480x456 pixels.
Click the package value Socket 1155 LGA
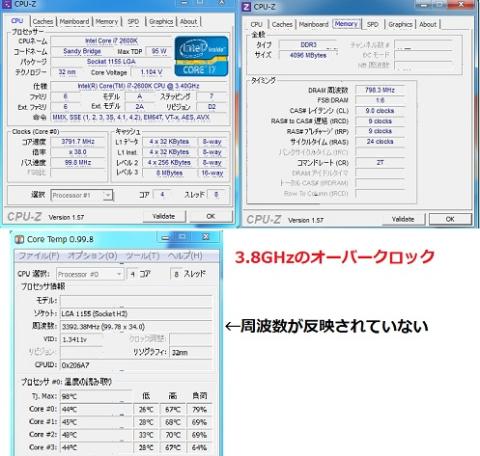(x=111, y=62)
